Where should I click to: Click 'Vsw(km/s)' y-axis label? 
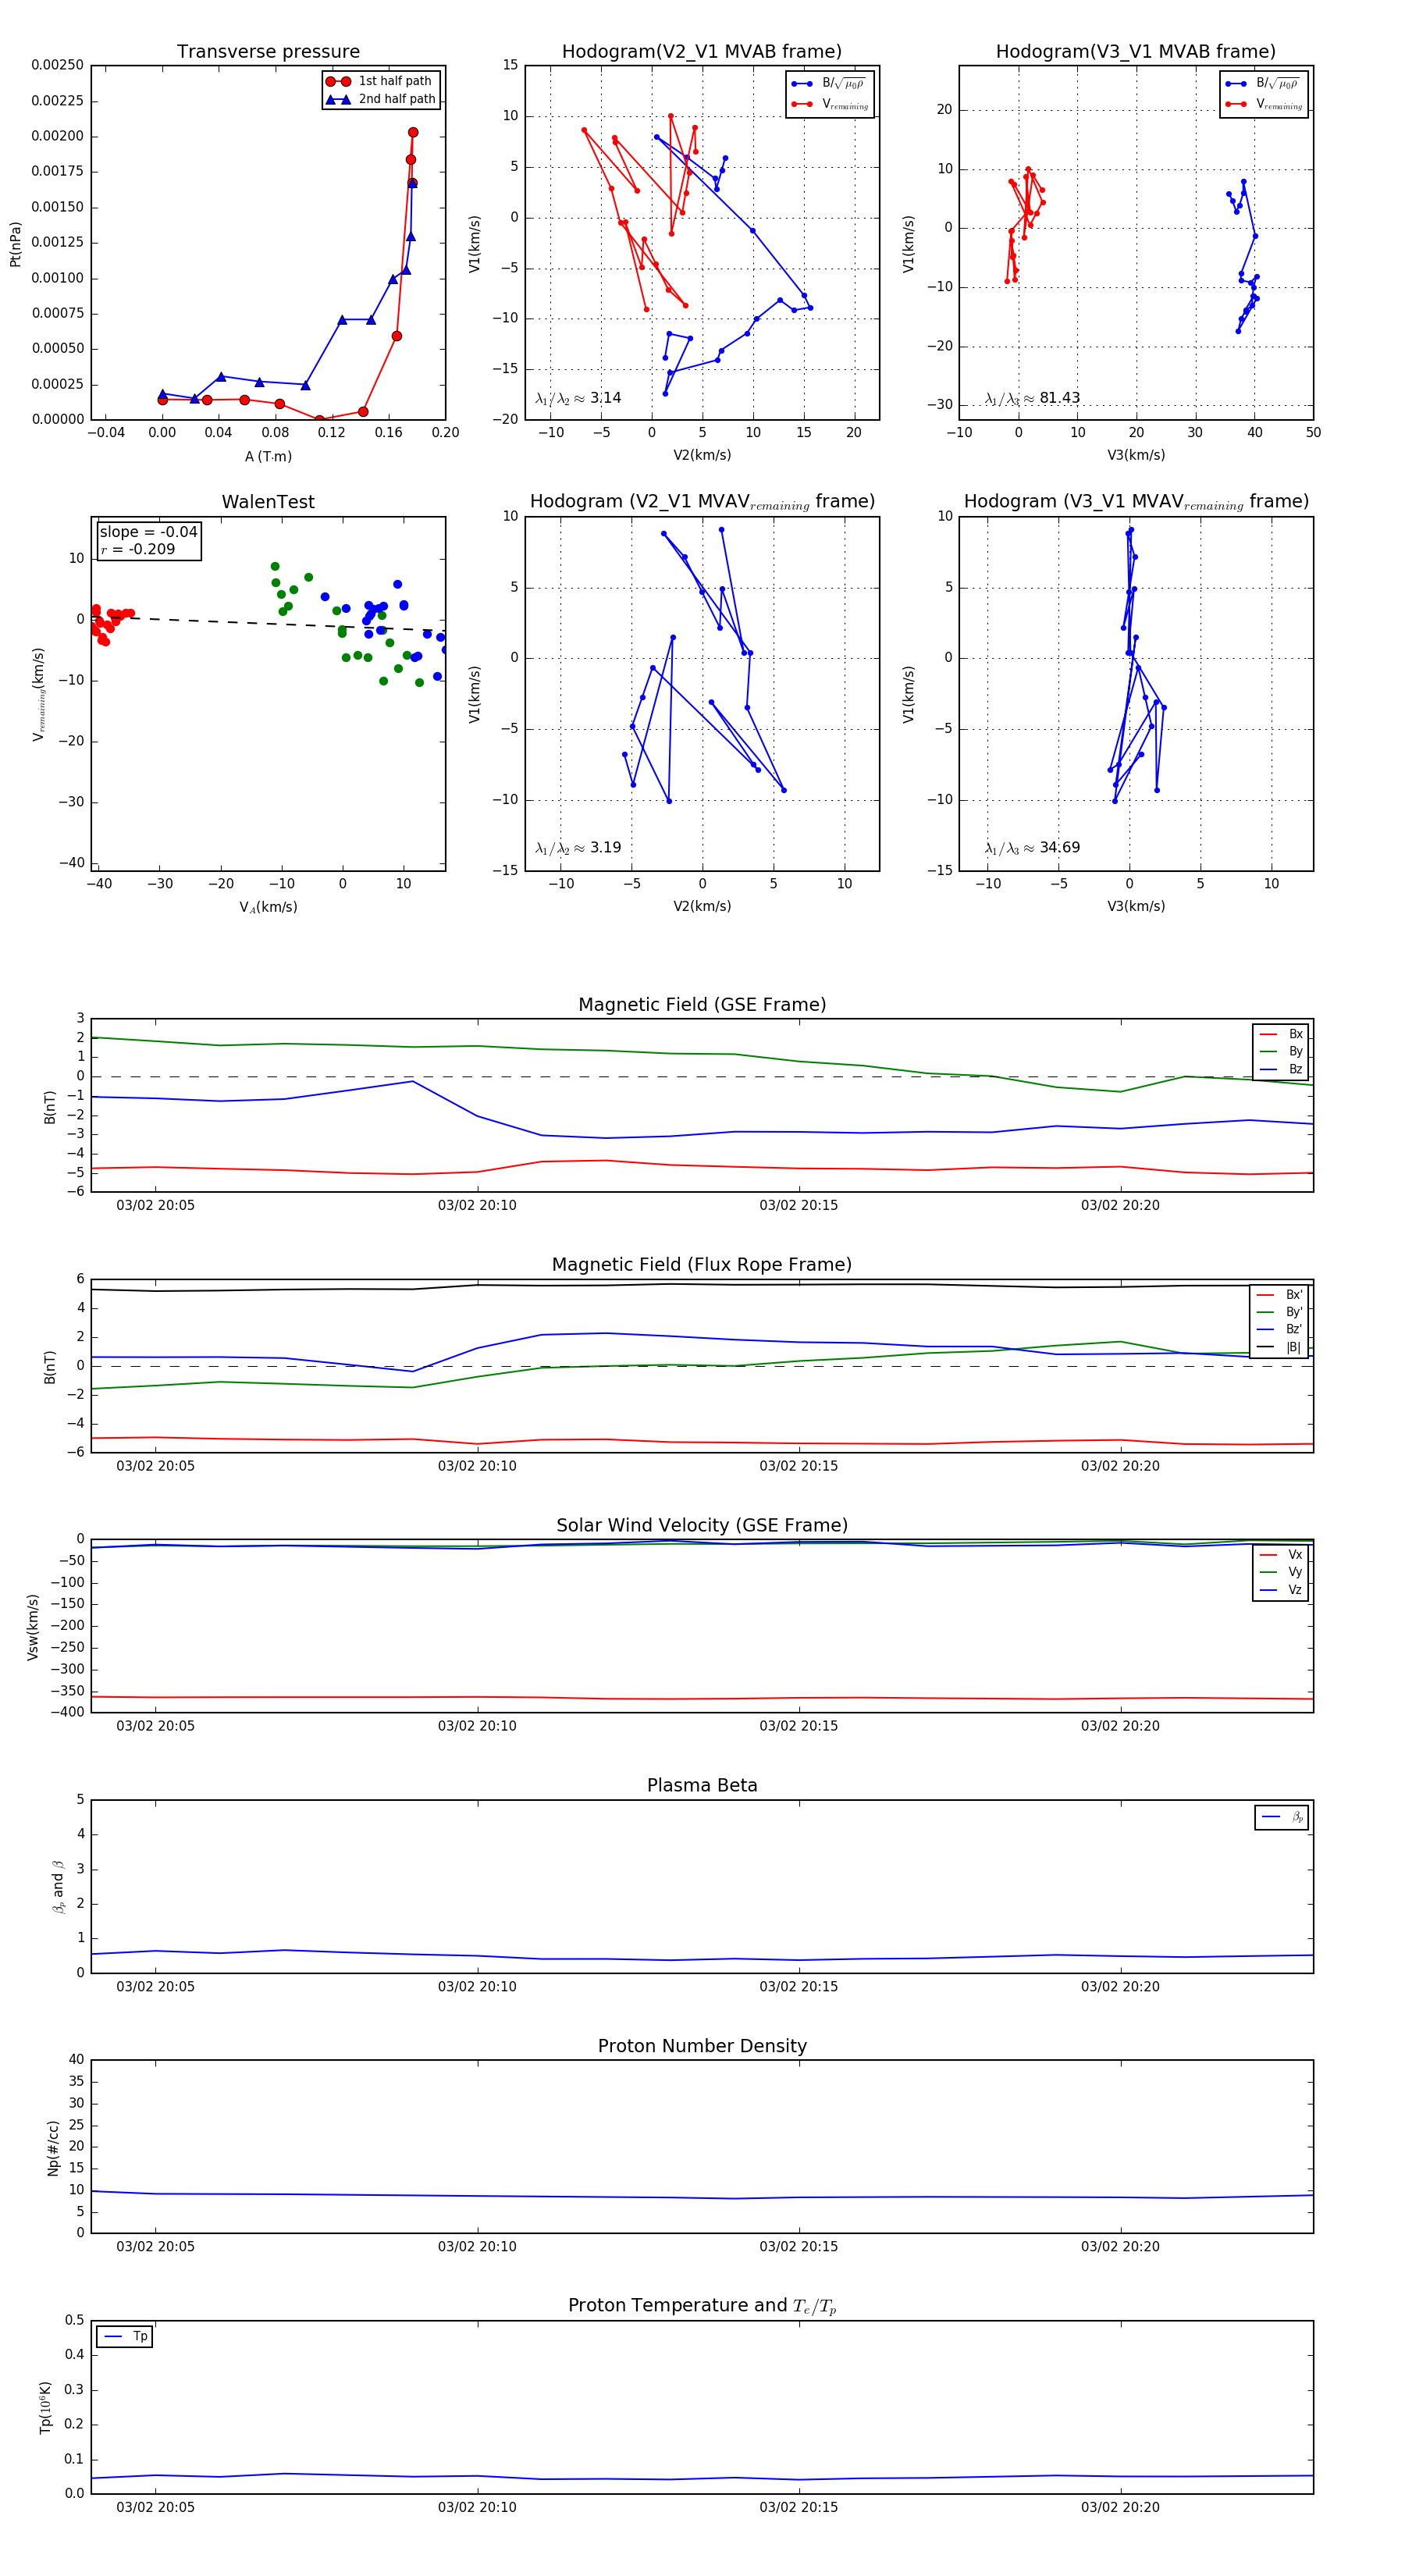point(33,1627)
